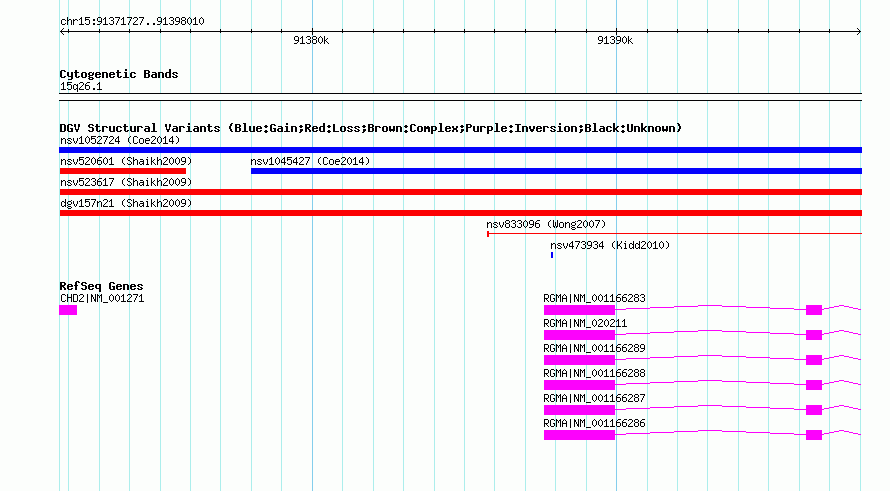Click the RGMA|NM_001166289 transcript label
Screen dimensions: 890x491
pyautogui.click(x=594, y=349)
